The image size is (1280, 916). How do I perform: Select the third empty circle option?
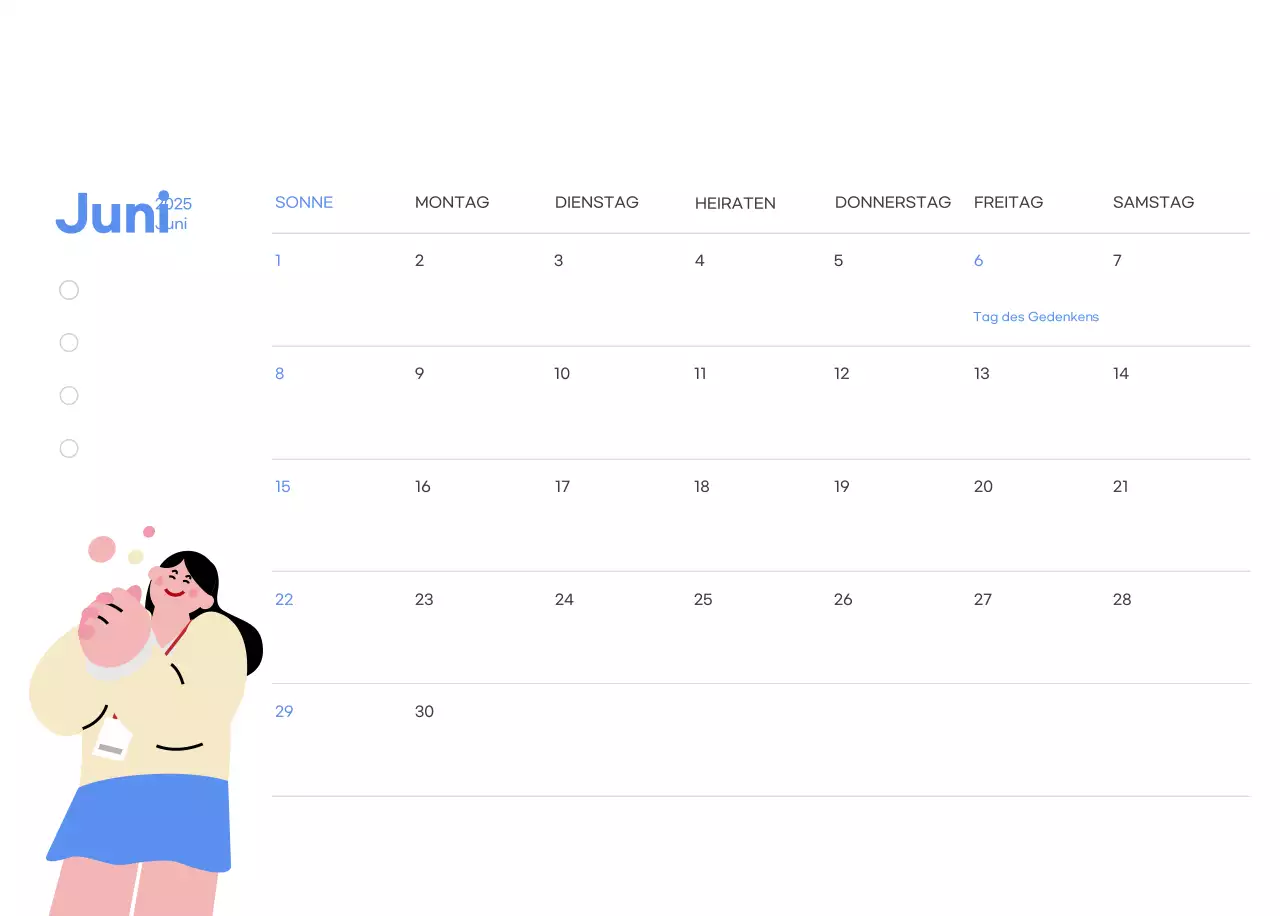(x=68, y=395)
